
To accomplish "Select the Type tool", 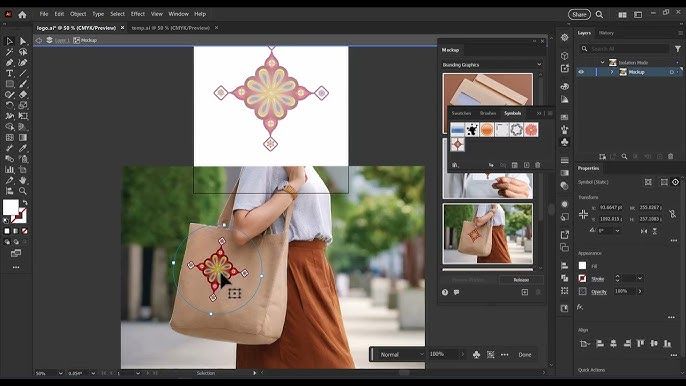I will [9, 74].
